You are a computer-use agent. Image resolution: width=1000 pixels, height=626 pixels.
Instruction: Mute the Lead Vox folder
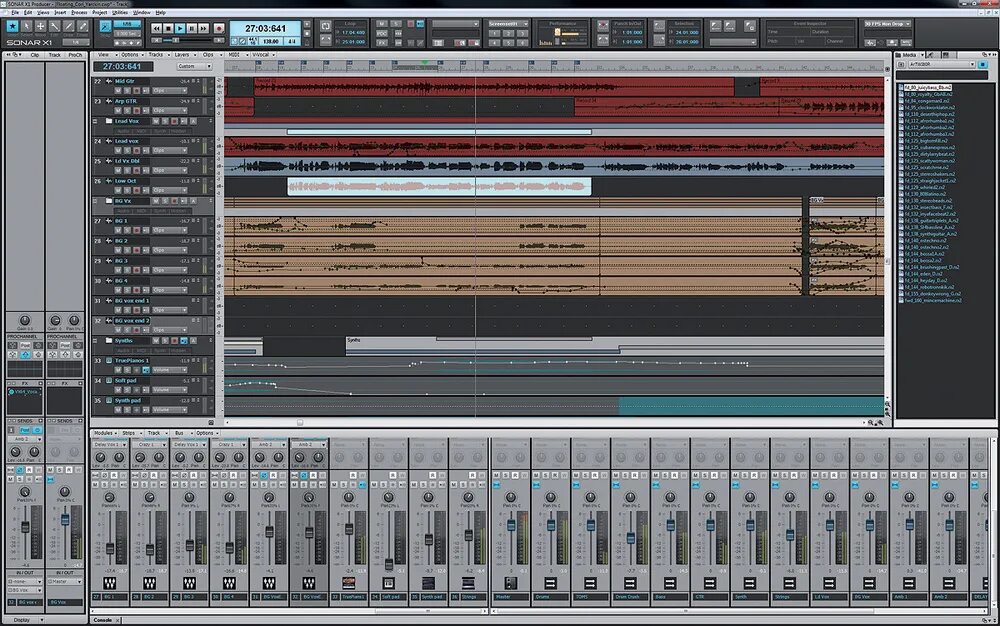click(x=156, y=121)
